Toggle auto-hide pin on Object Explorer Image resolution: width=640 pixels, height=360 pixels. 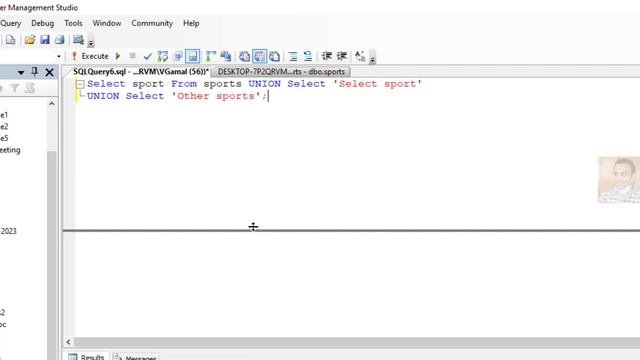click(x=35, y=72)
